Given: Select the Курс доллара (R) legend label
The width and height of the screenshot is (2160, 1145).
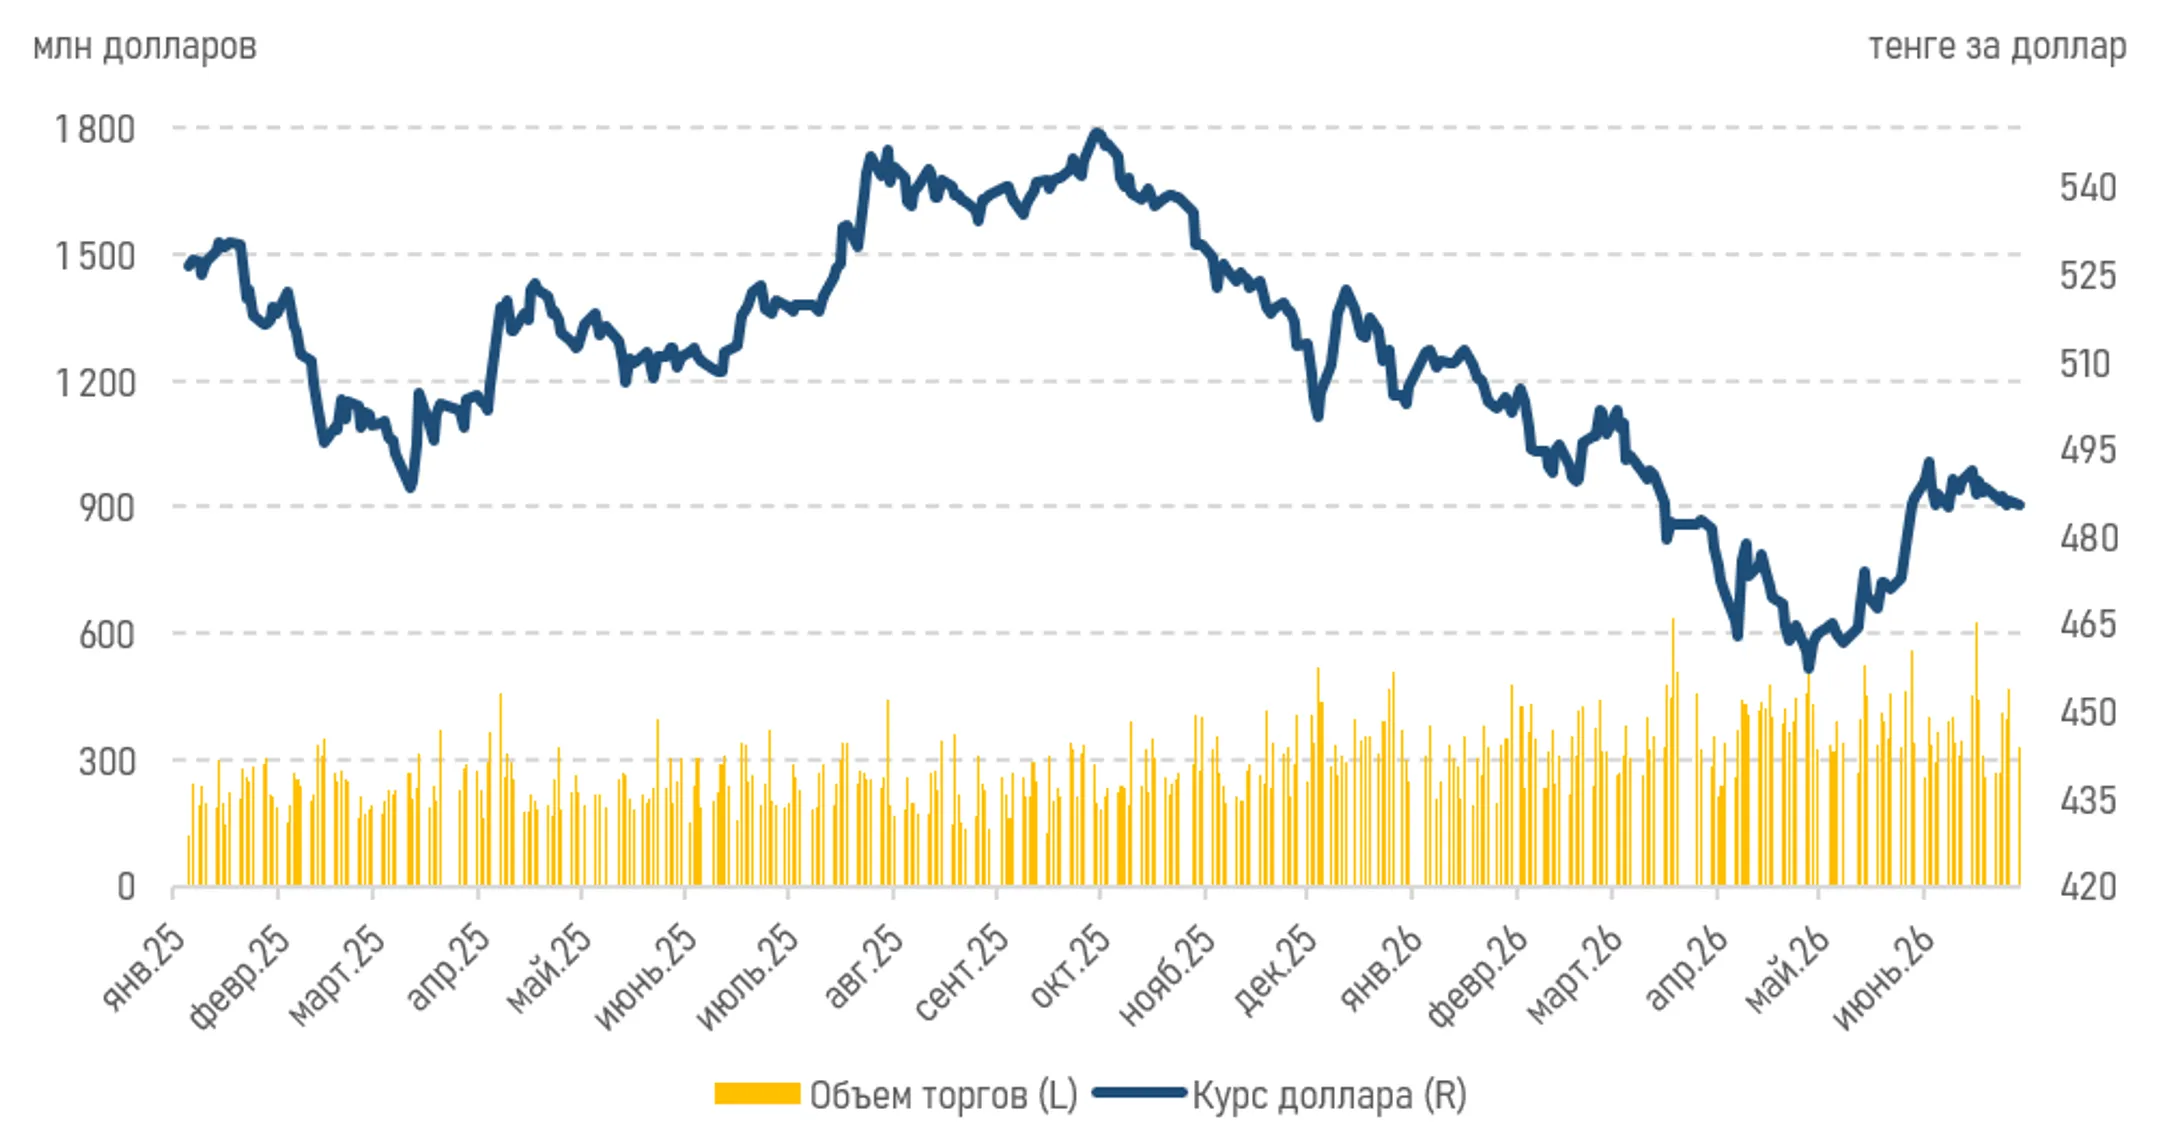Looking at the screenshot, I should tap(1329, 1095).
